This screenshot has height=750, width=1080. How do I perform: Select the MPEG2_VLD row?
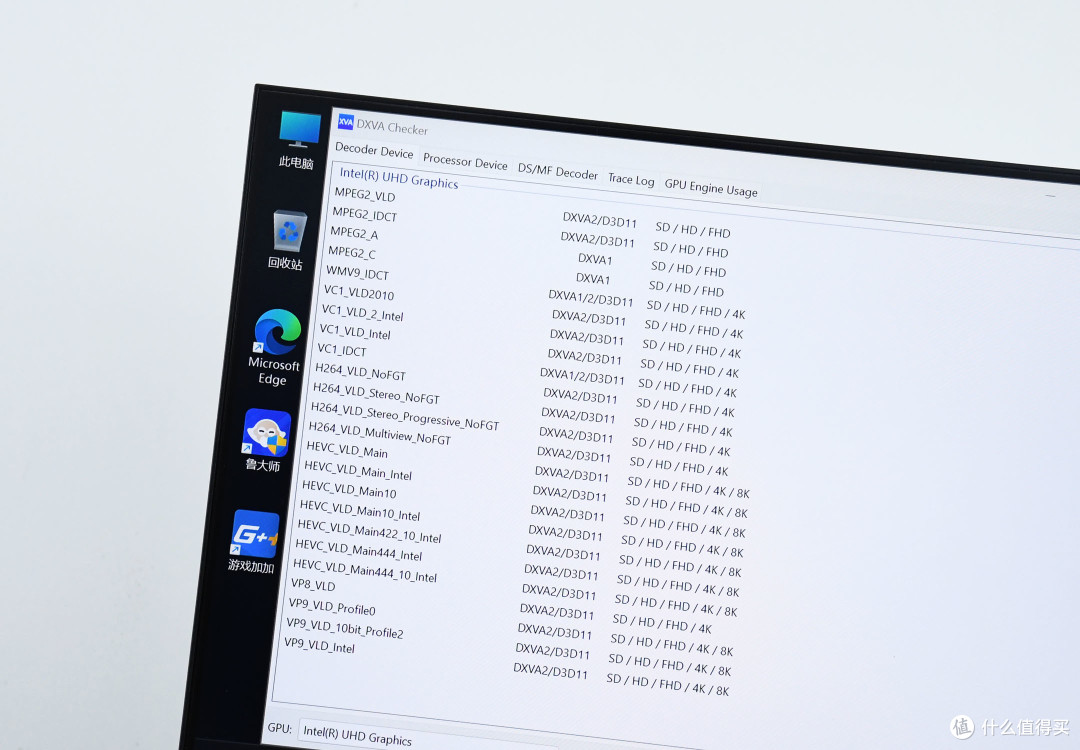(x=532, y=213)
